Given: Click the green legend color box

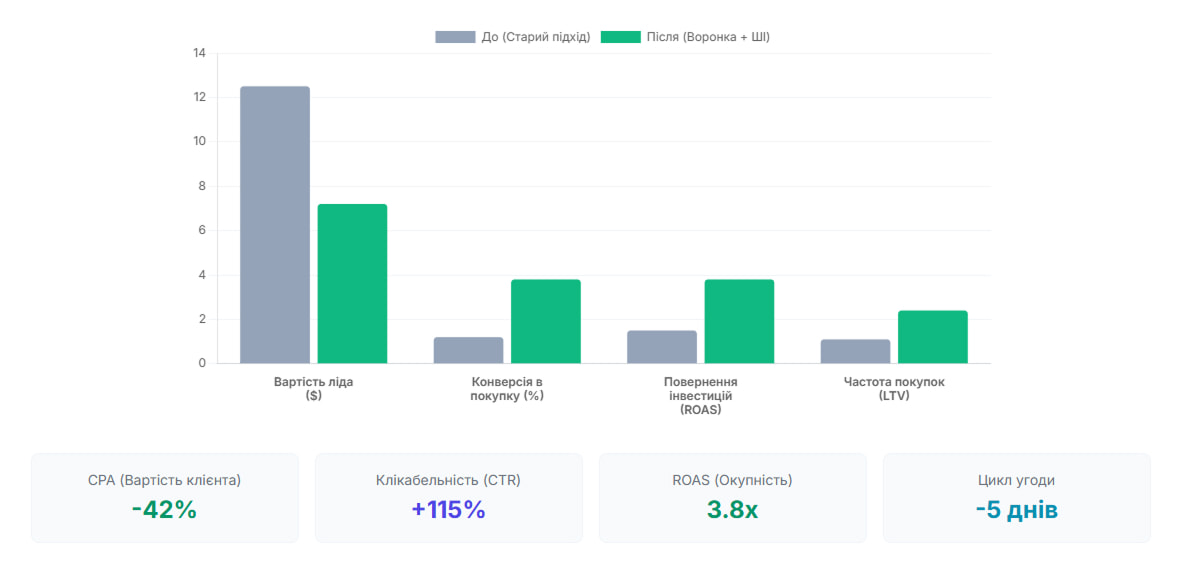Looking at the screenshot, I should coord(620,37).
